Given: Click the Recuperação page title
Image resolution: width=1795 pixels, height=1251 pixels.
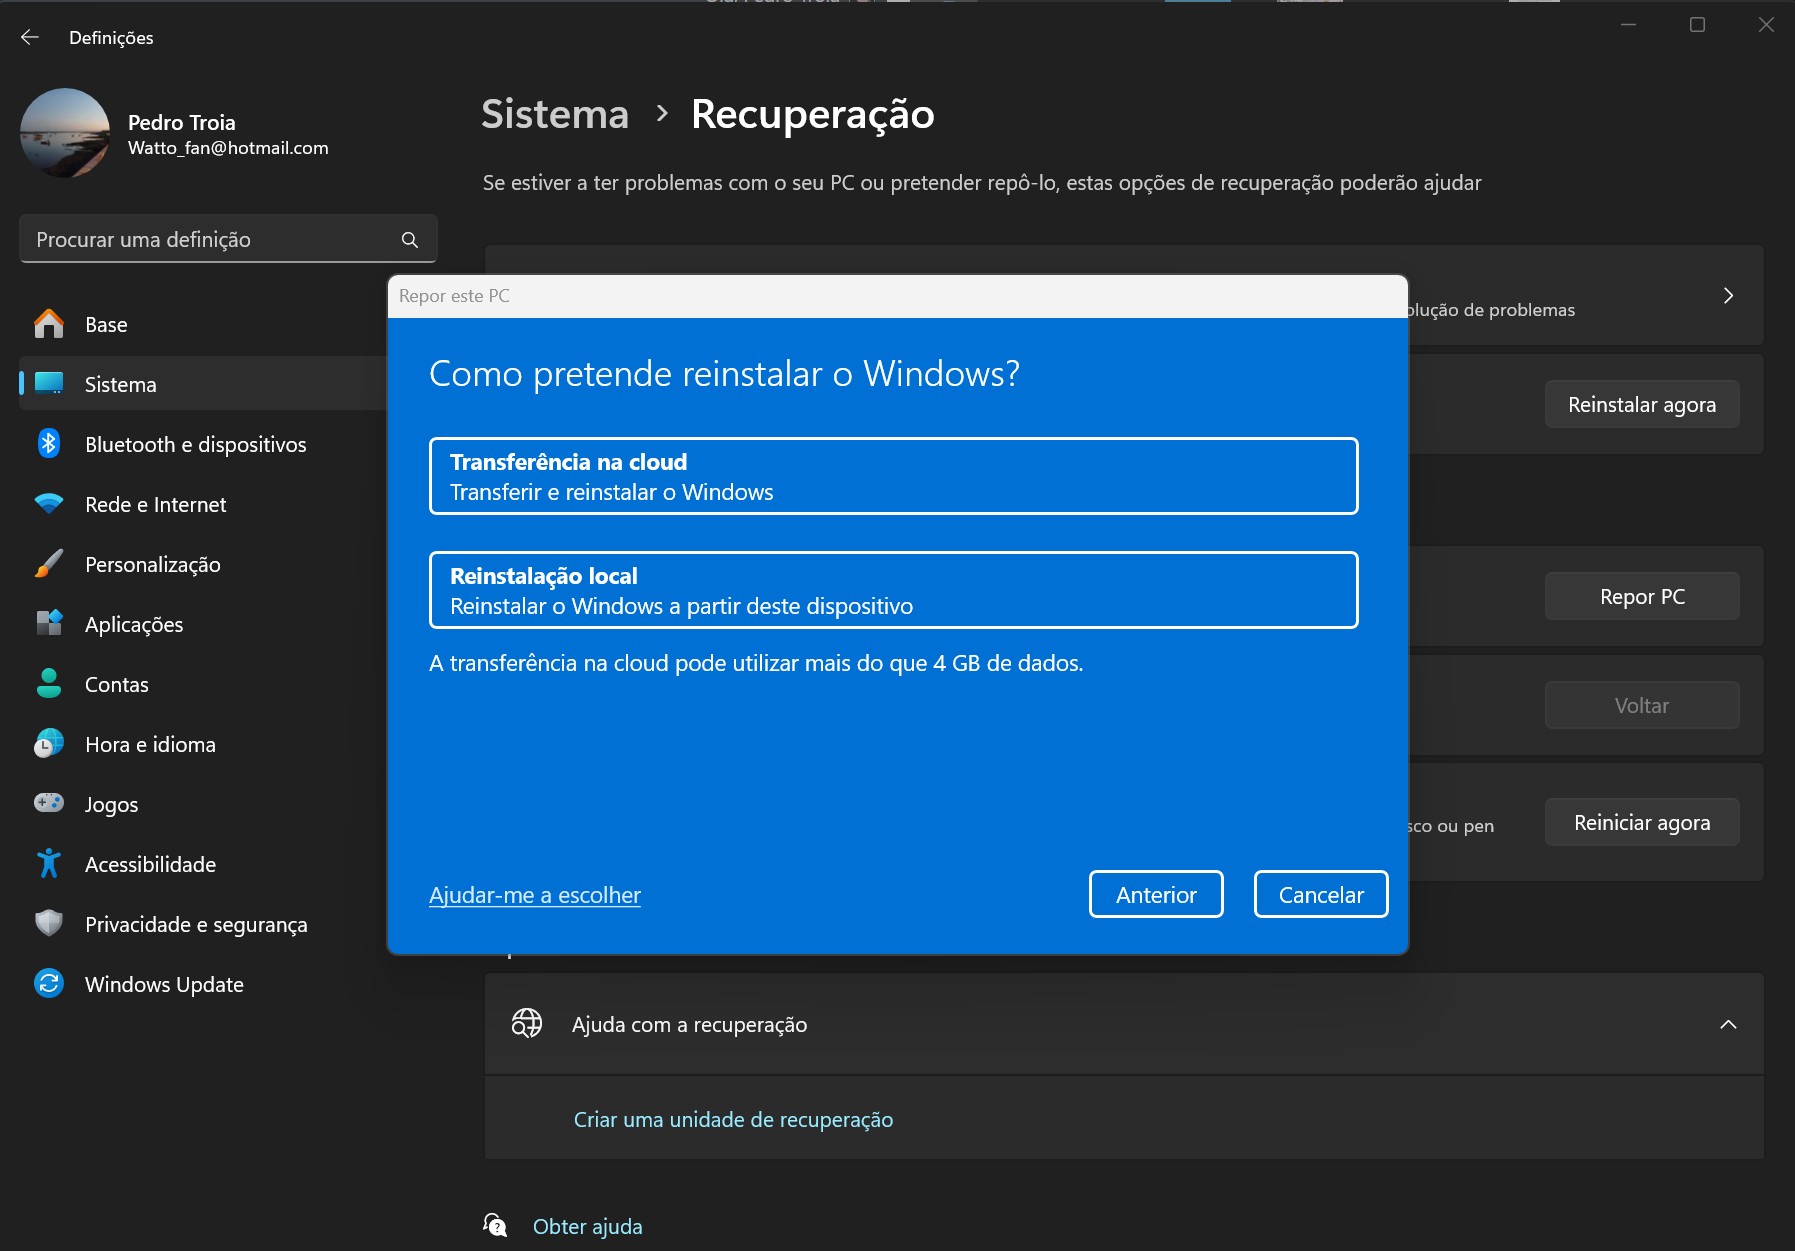Looking at the screenshot, I should [x=813, y=115].
